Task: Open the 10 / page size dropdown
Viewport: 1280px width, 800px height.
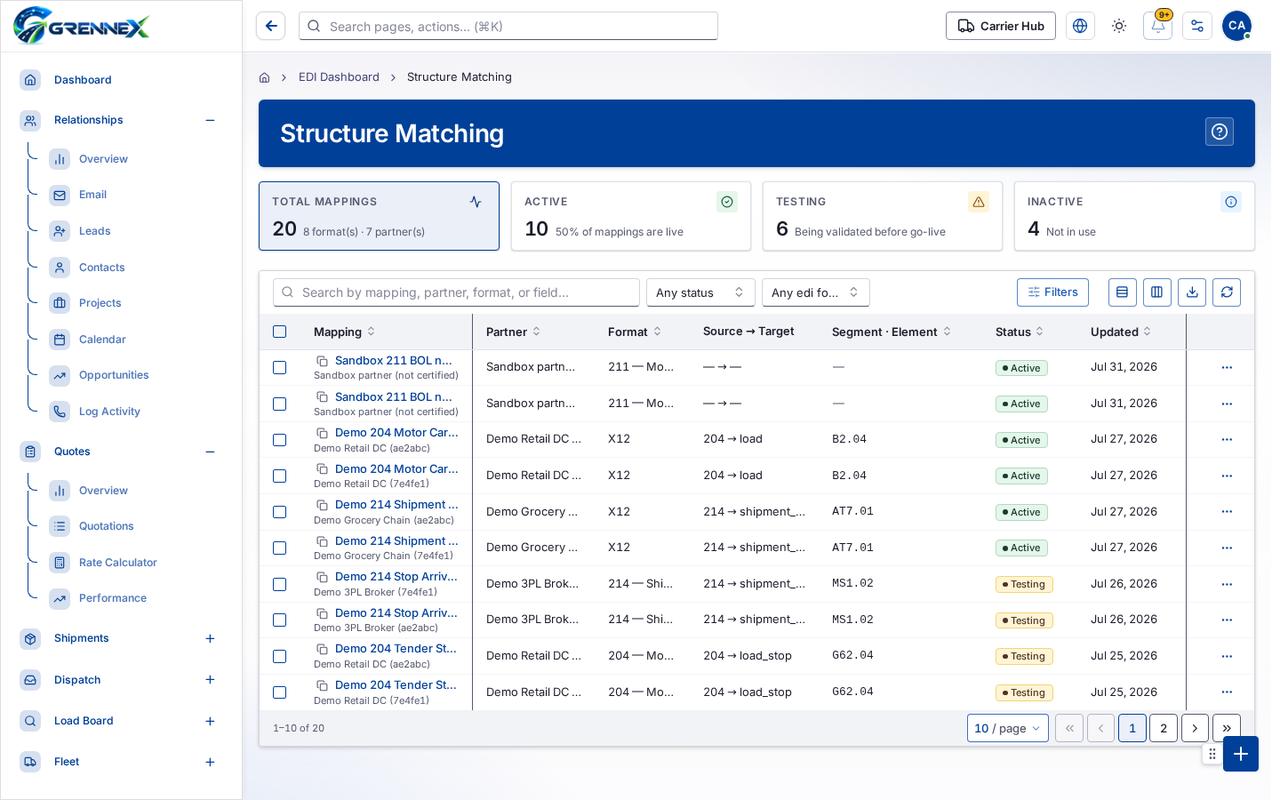Action: (1008, 728)
